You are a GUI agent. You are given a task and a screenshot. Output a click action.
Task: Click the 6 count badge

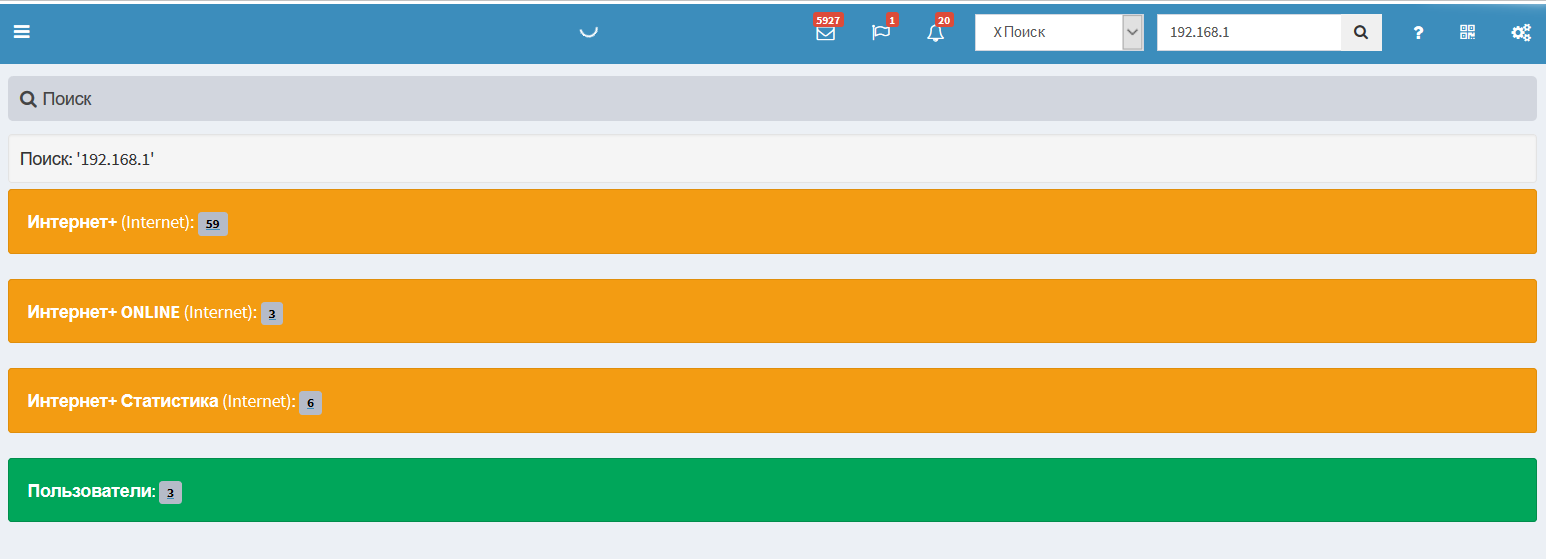pyautogui.click(x=310, y=403)
